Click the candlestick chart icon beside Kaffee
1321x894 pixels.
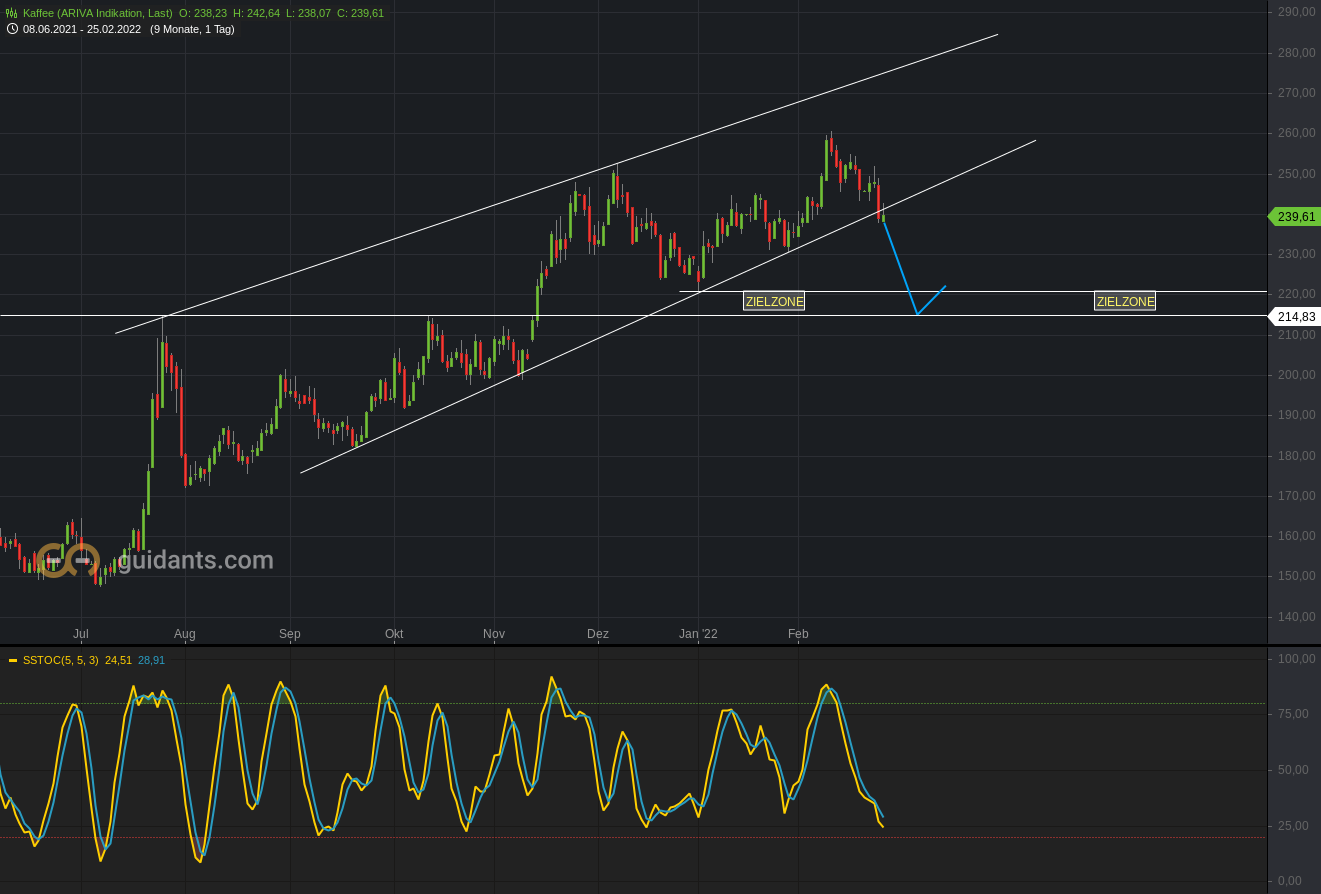(x=12, y=13)
